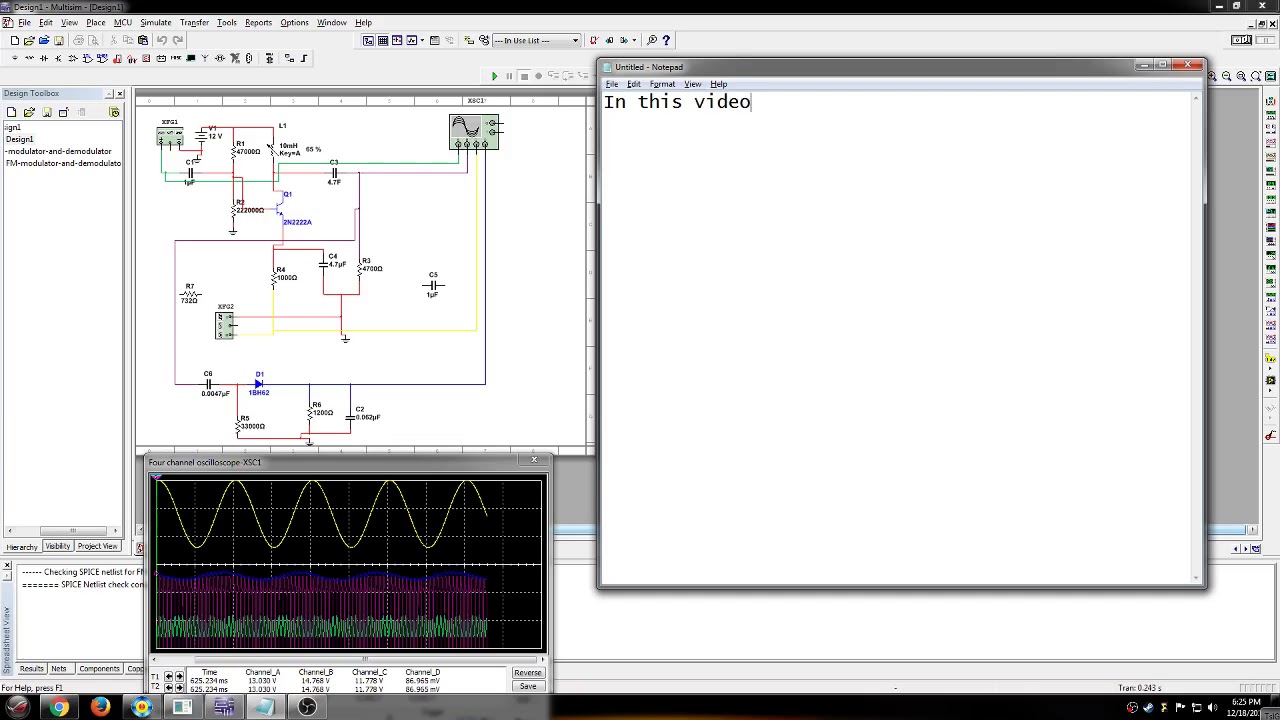Switch to the Hierarchy tab

click(22, 547)
